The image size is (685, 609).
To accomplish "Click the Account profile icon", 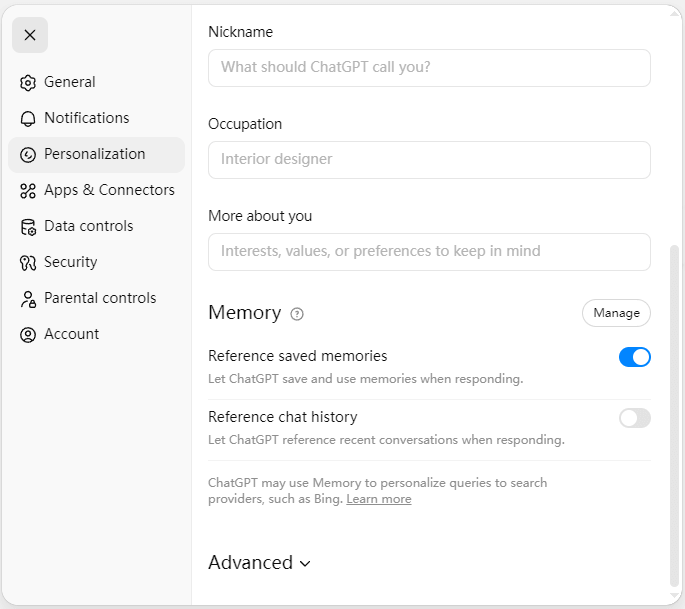I will tap(28, 335).
